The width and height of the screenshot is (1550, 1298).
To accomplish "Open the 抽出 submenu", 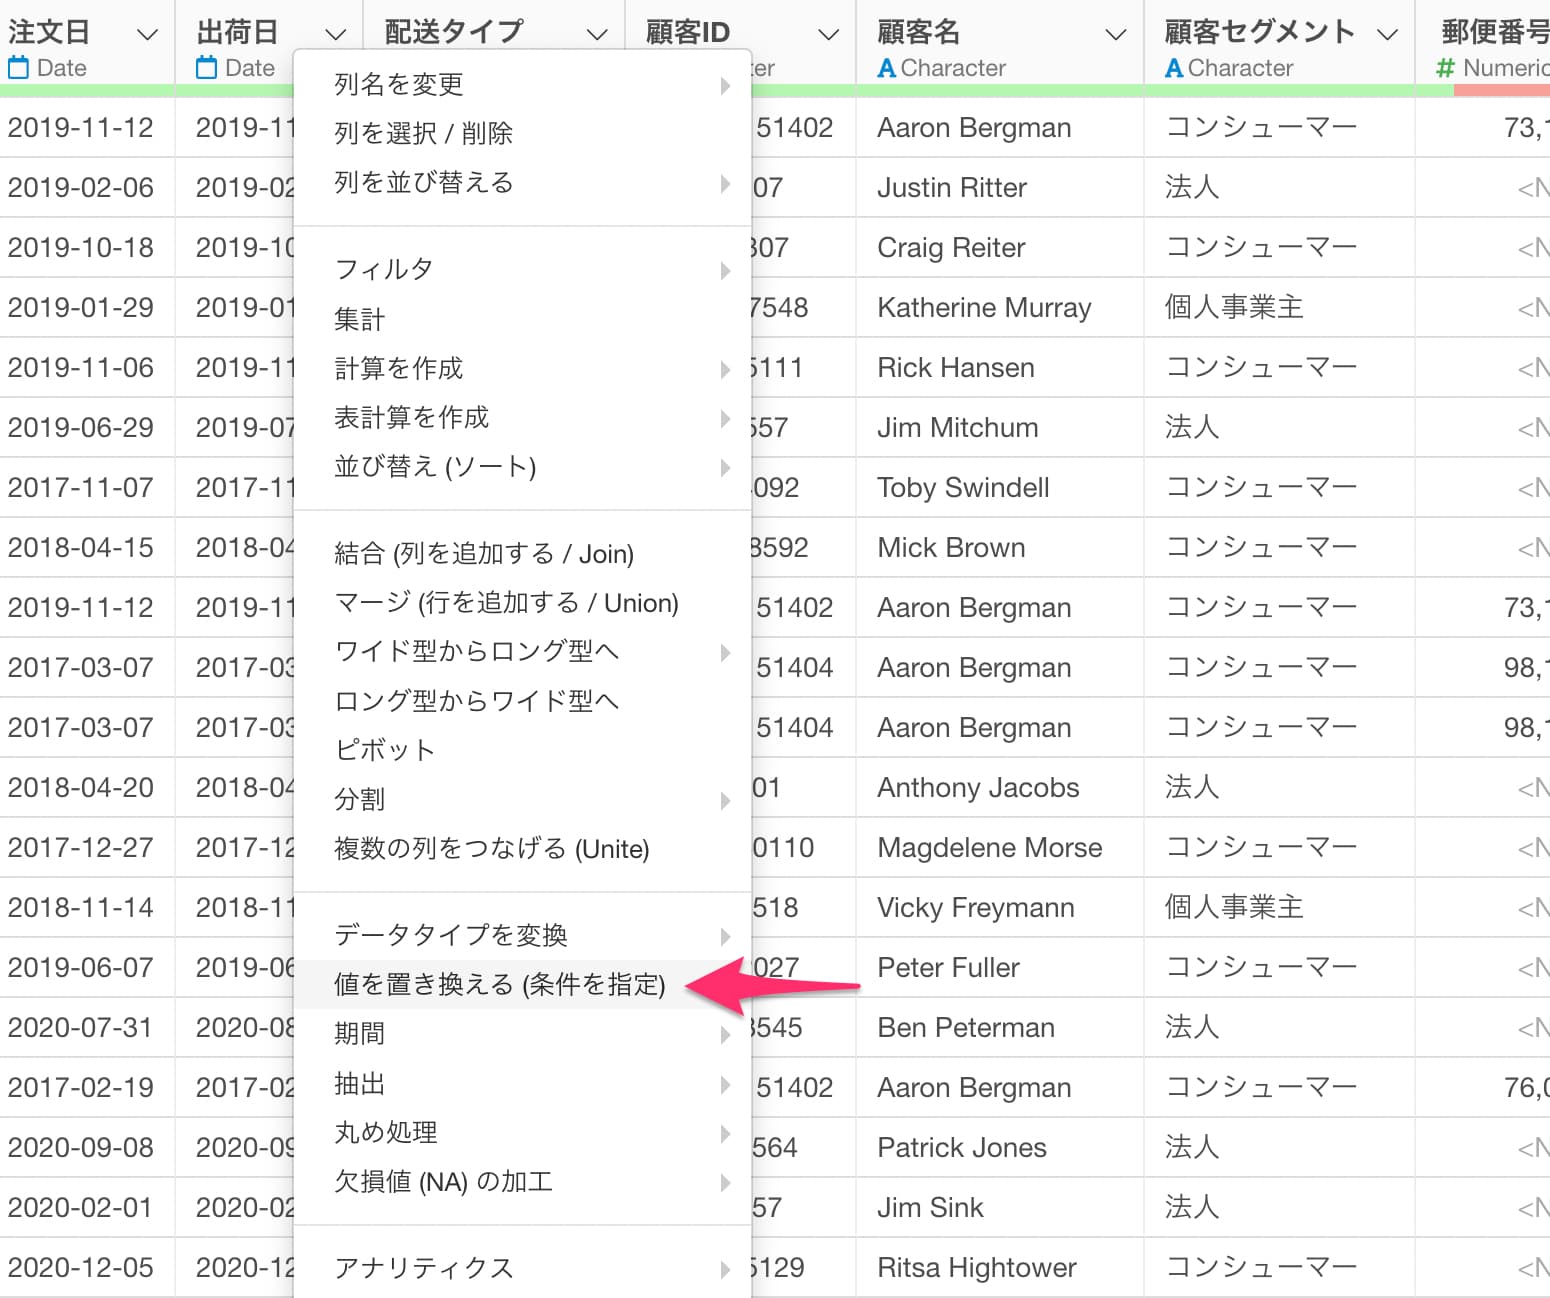I will [522, 1084].
